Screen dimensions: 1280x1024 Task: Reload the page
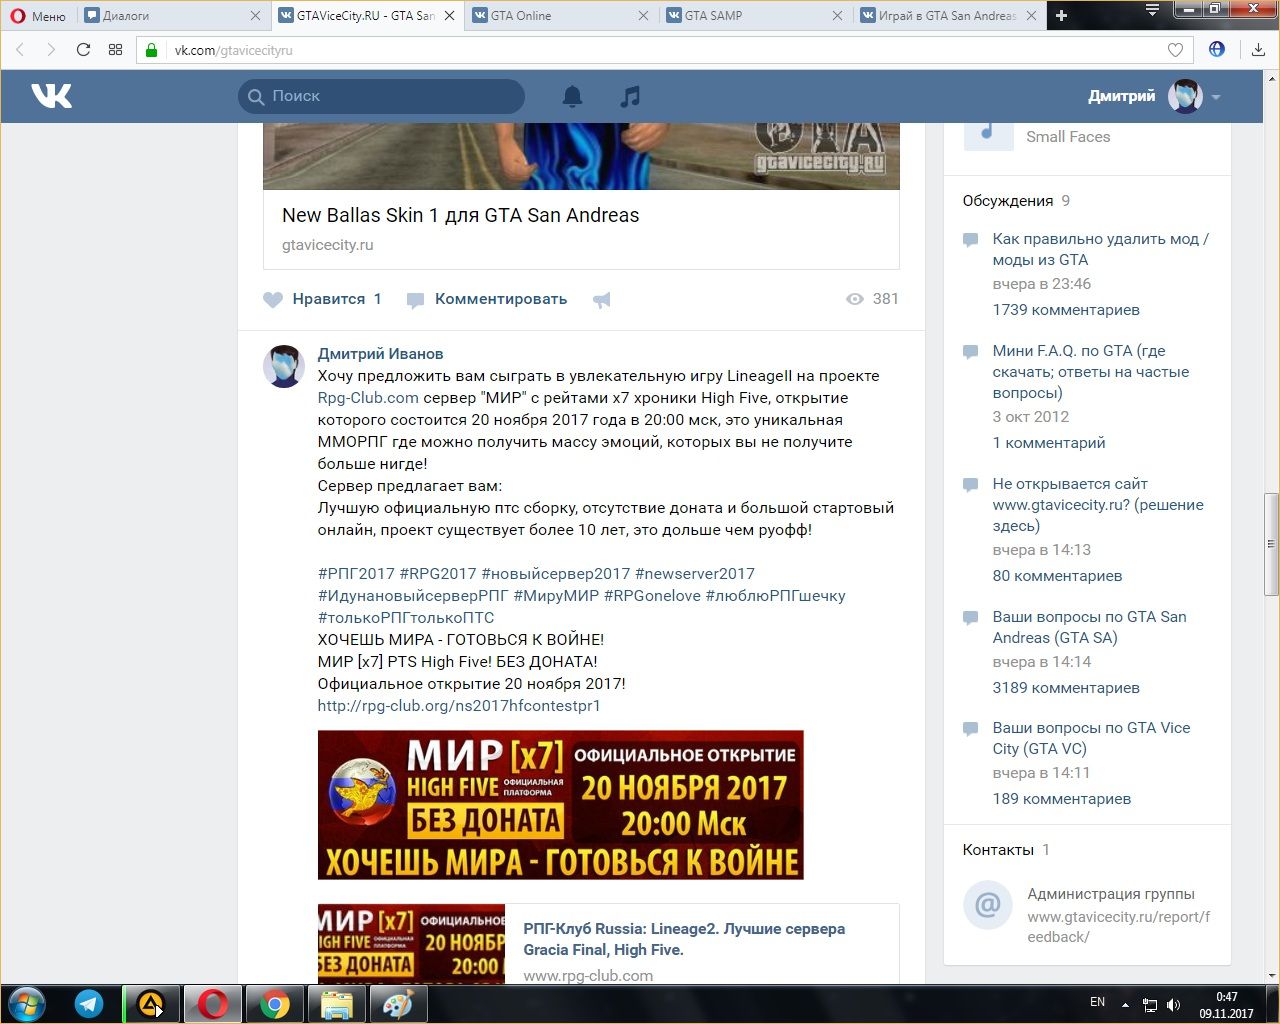tap(83, 49)
